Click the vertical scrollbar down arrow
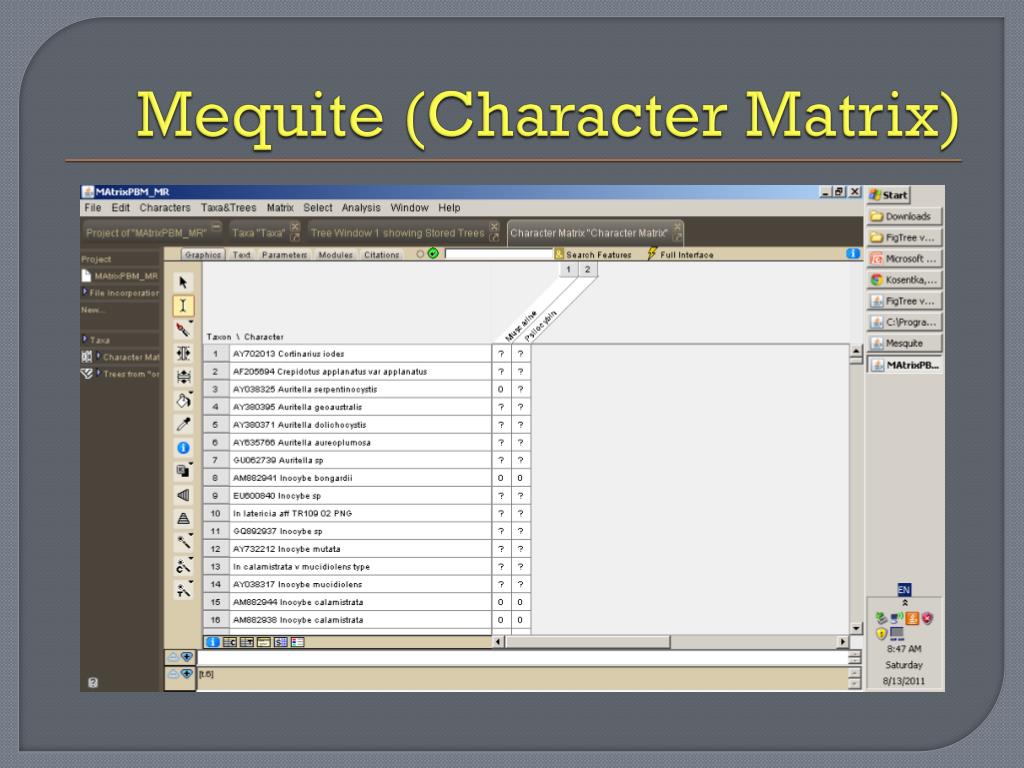1024x768 pixels. (856, 628)
